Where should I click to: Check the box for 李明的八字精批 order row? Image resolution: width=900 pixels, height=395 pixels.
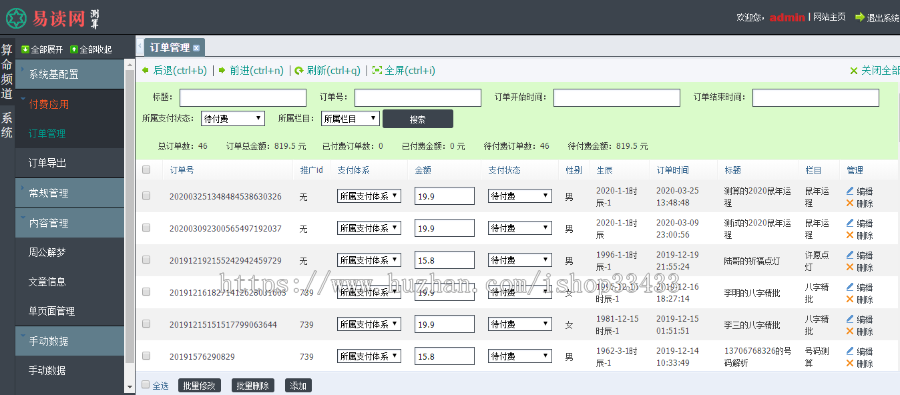point(146,292)
